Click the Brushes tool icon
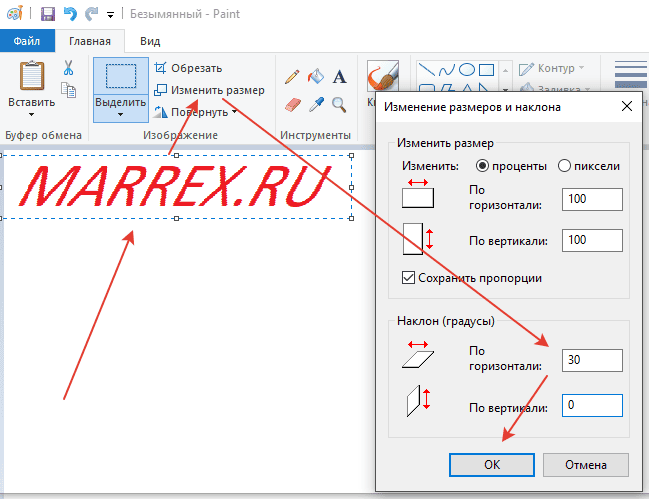This screenshot has height=499, width=649. pos(383,76)
